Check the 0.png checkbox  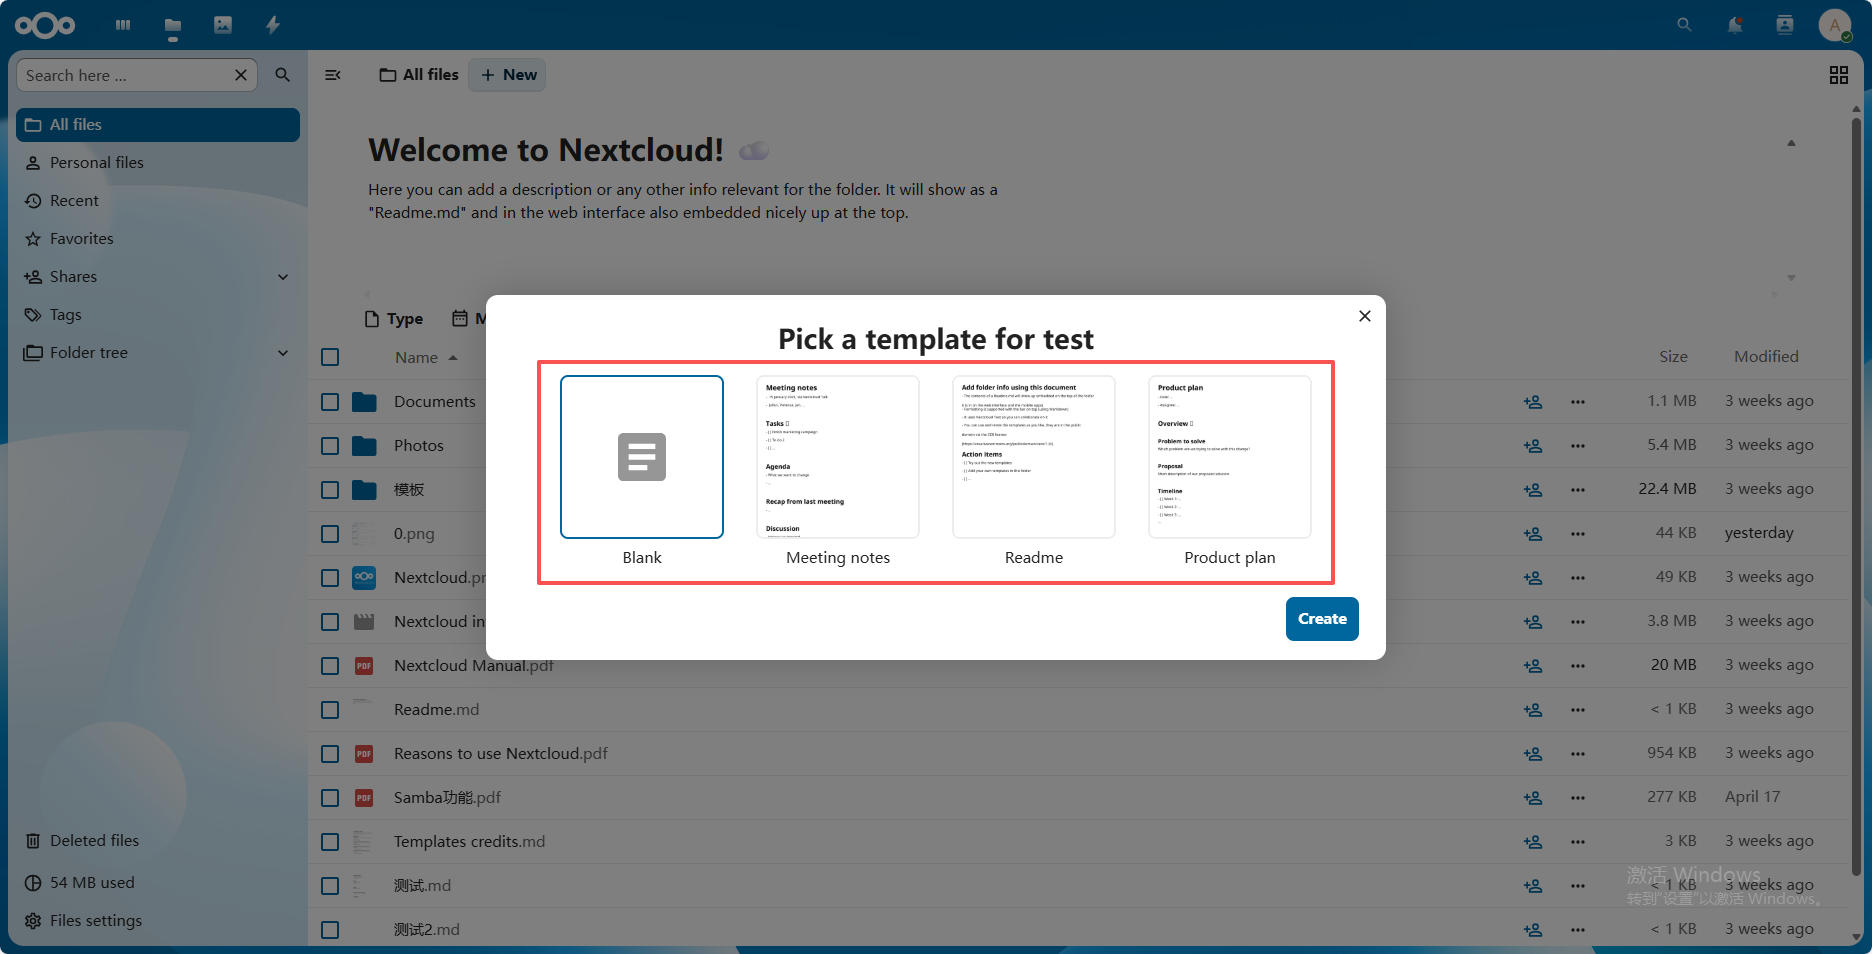330,534
